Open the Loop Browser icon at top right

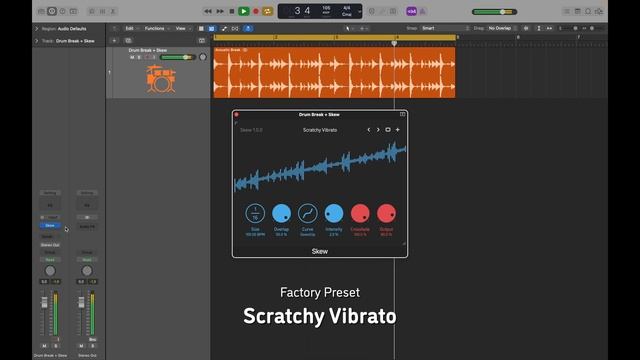pyautogui.click(x=588, y=11)
